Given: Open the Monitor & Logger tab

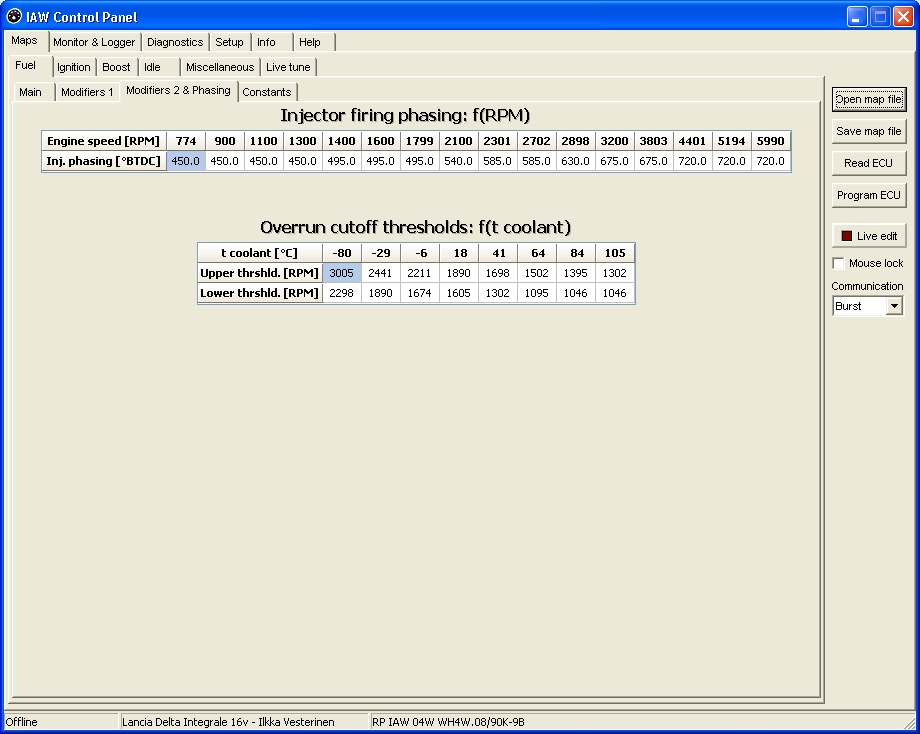Looking at the screenshot, I should pos(94,42).
